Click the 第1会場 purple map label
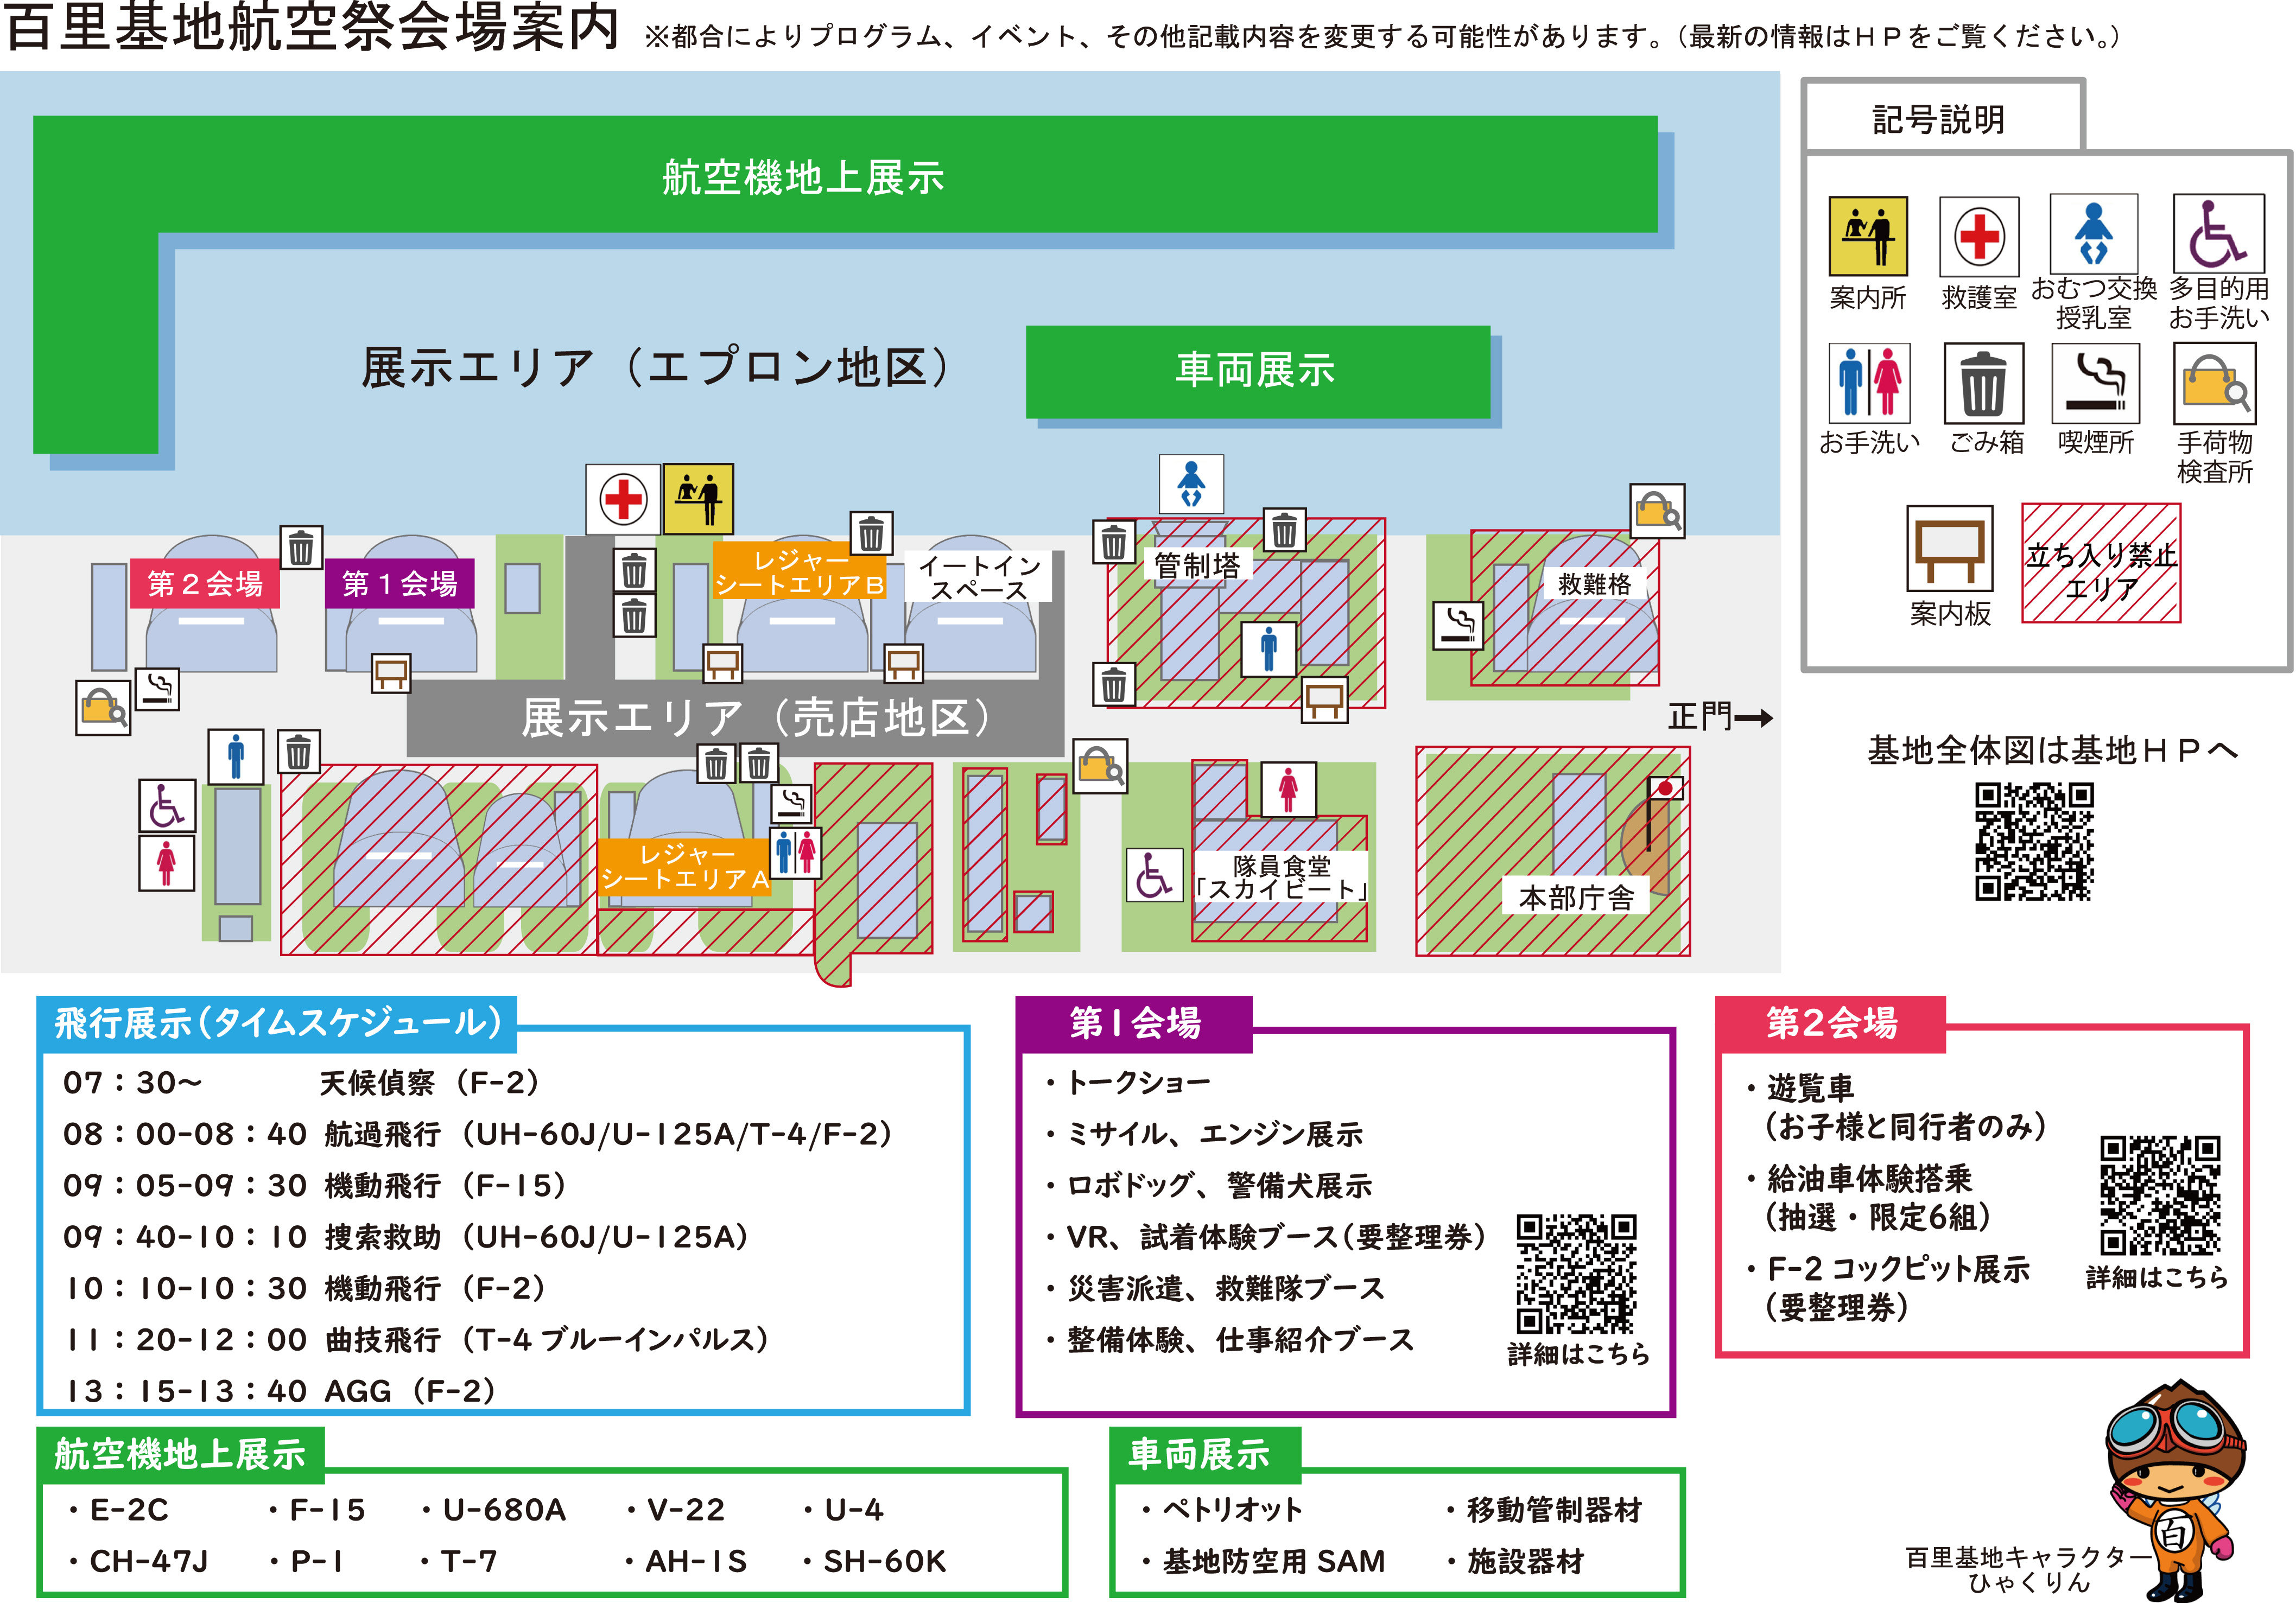This screenshot has height=1603, width=2296. [399, 583]
